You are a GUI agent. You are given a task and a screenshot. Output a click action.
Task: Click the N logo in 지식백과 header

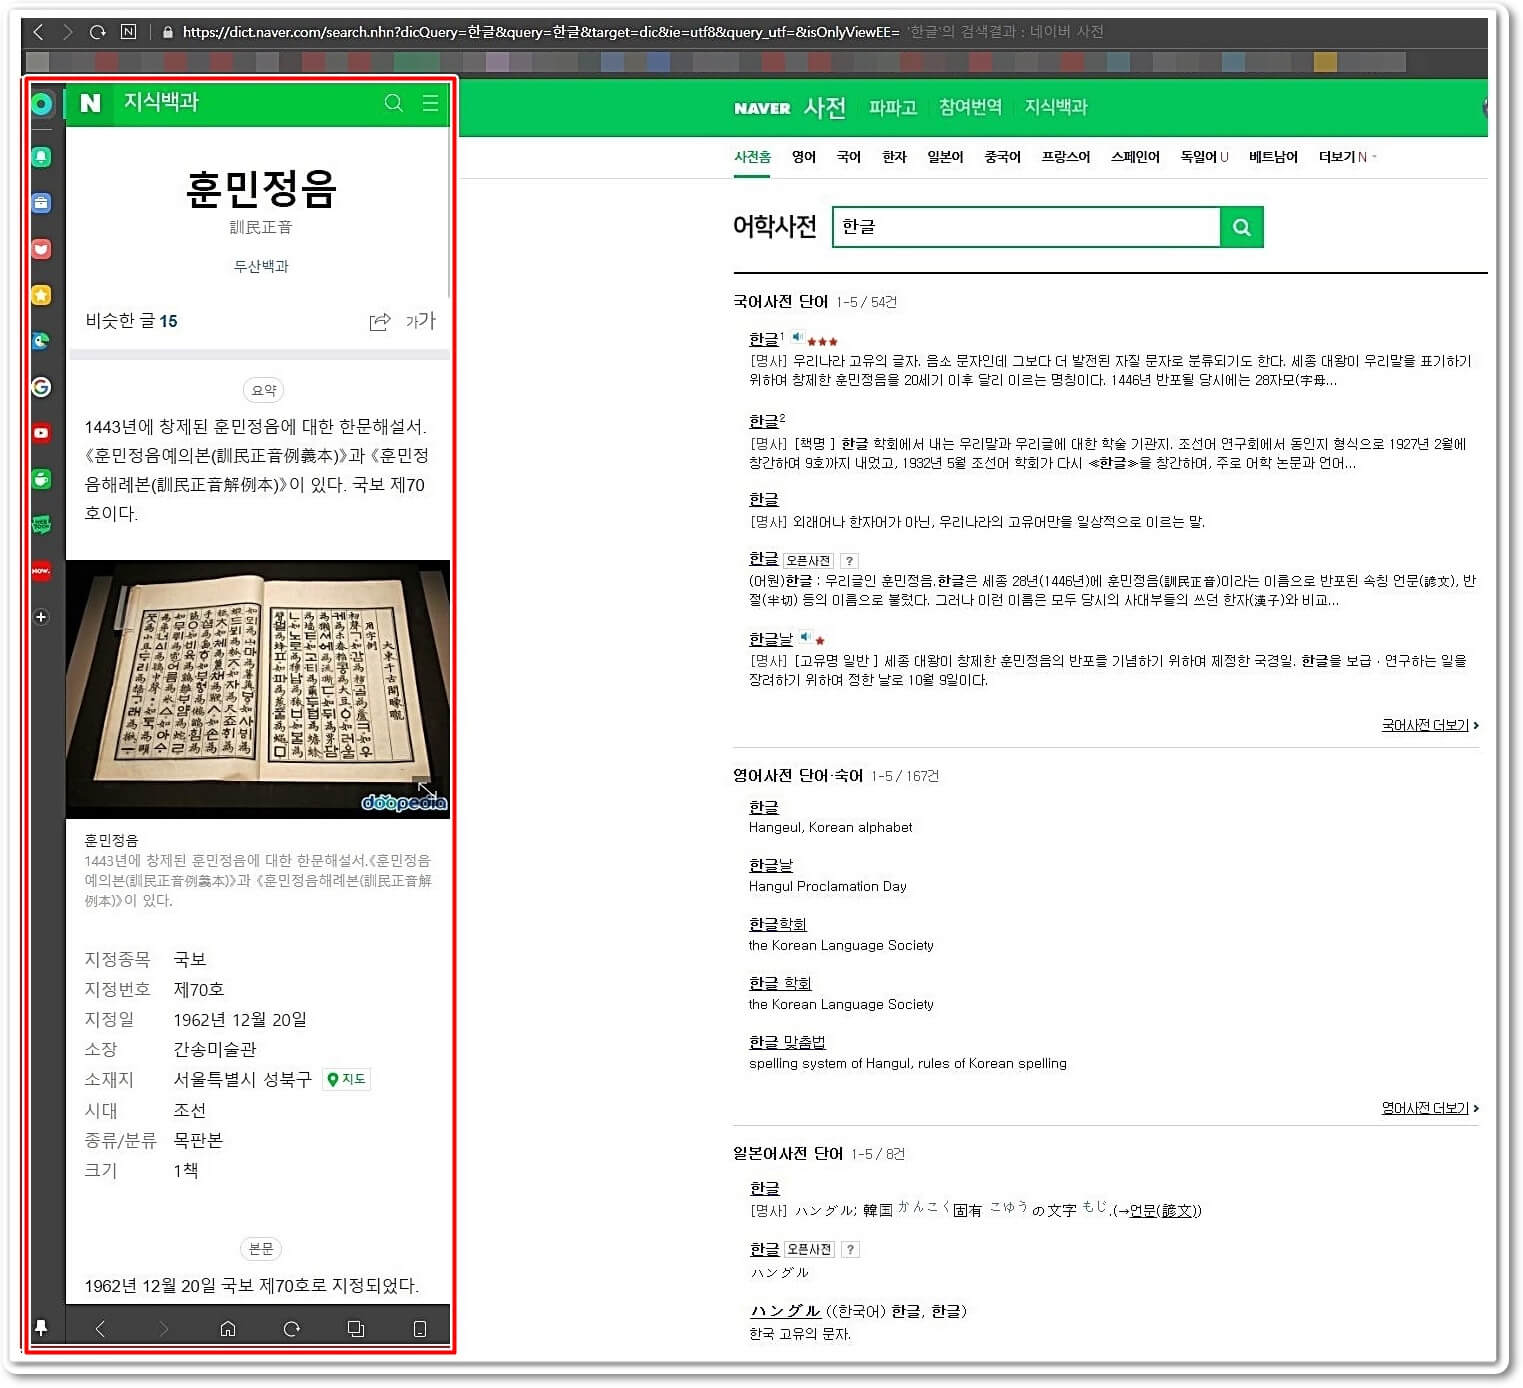click(90, 103)
